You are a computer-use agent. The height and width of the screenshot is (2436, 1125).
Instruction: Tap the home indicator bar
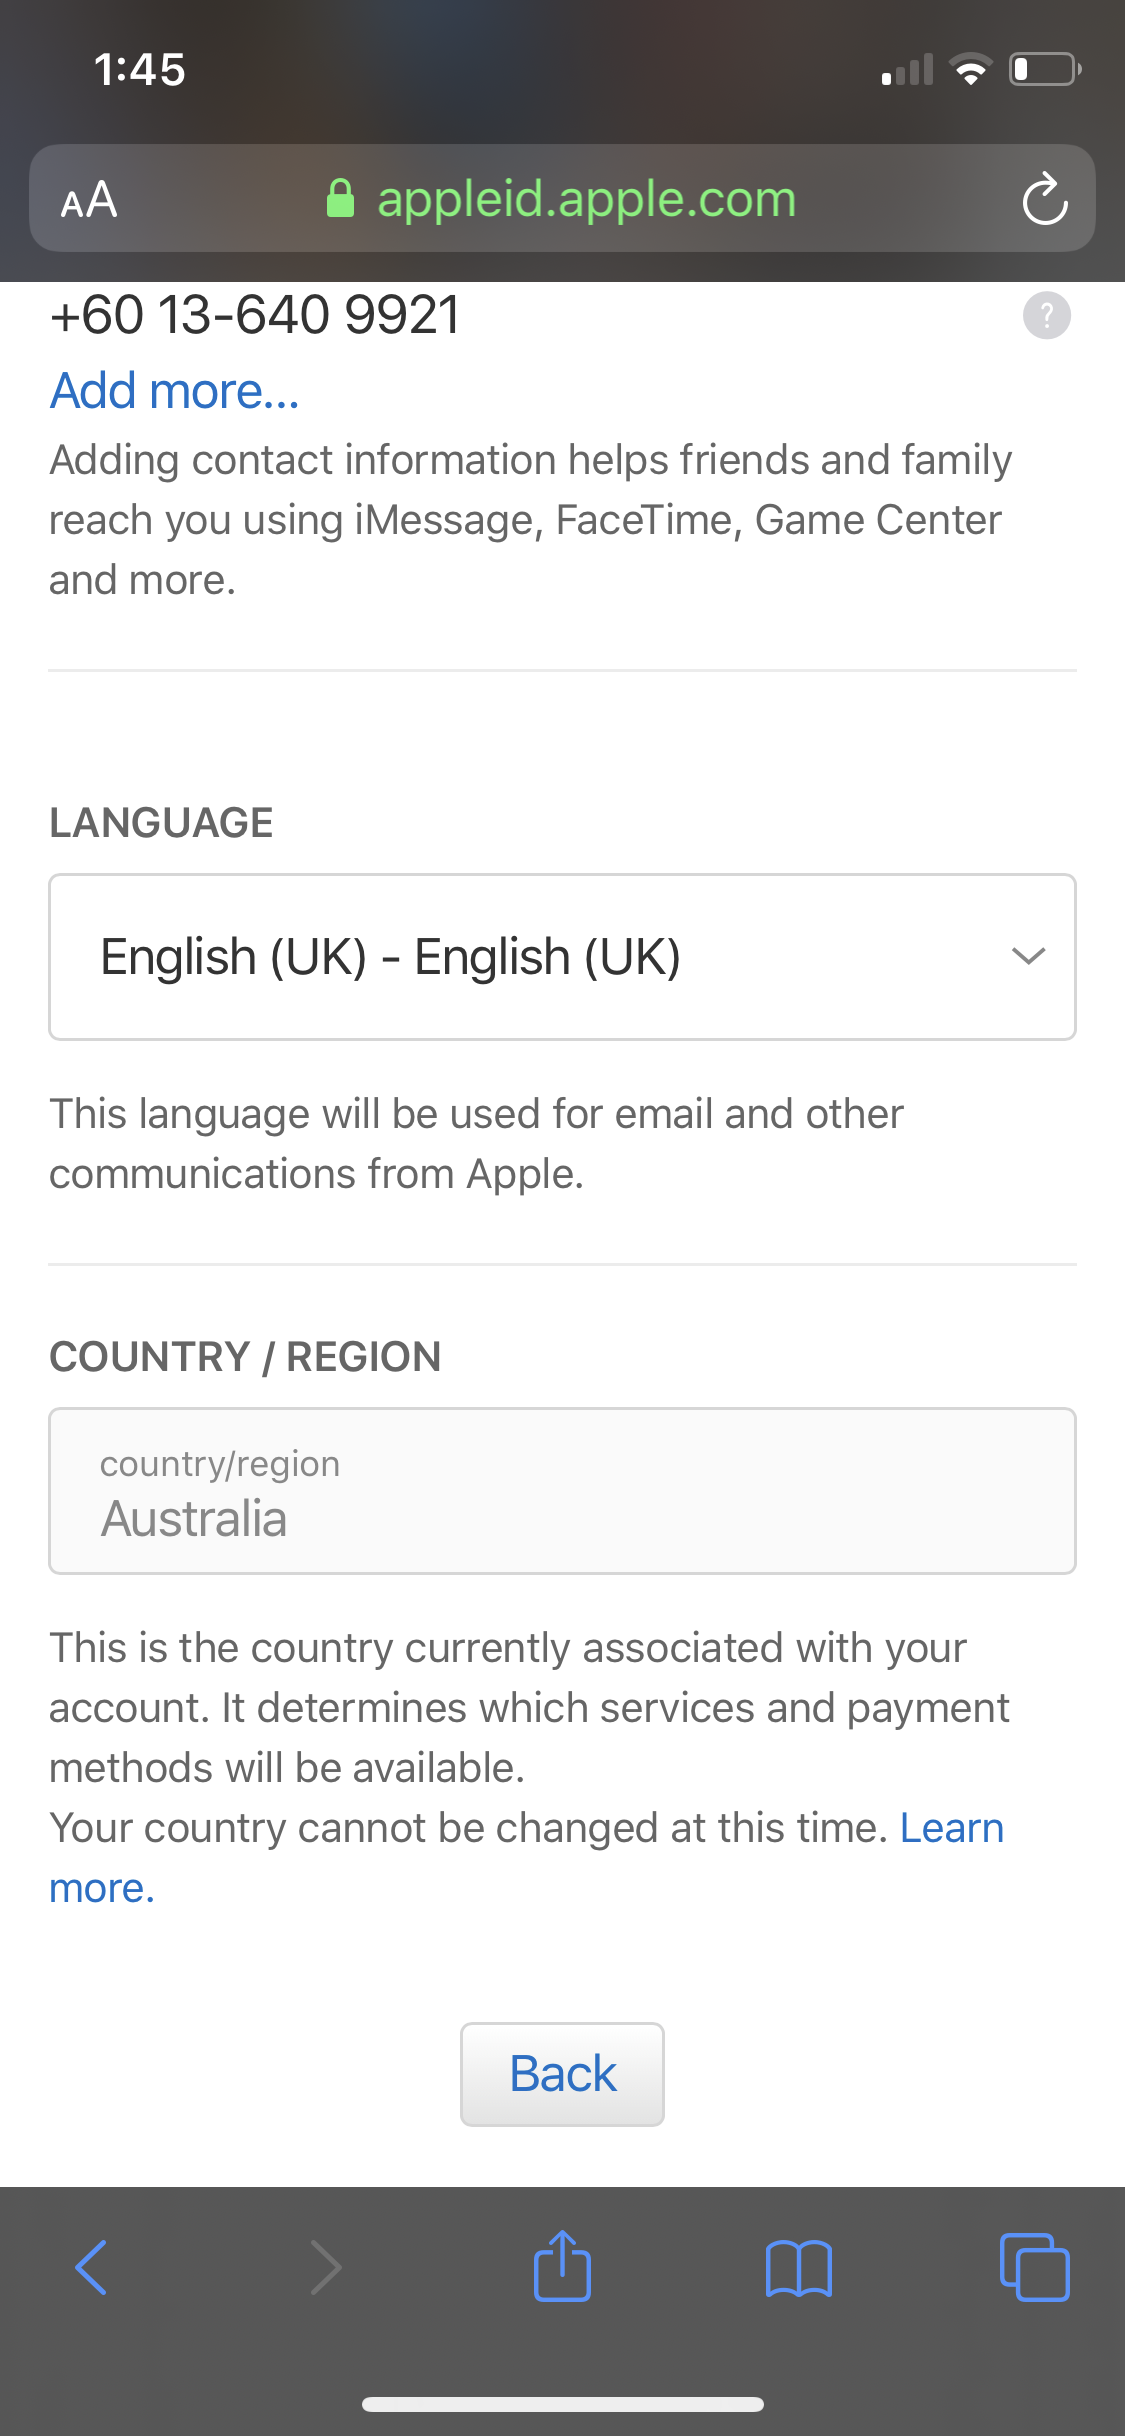click(x=562, y=2405)
